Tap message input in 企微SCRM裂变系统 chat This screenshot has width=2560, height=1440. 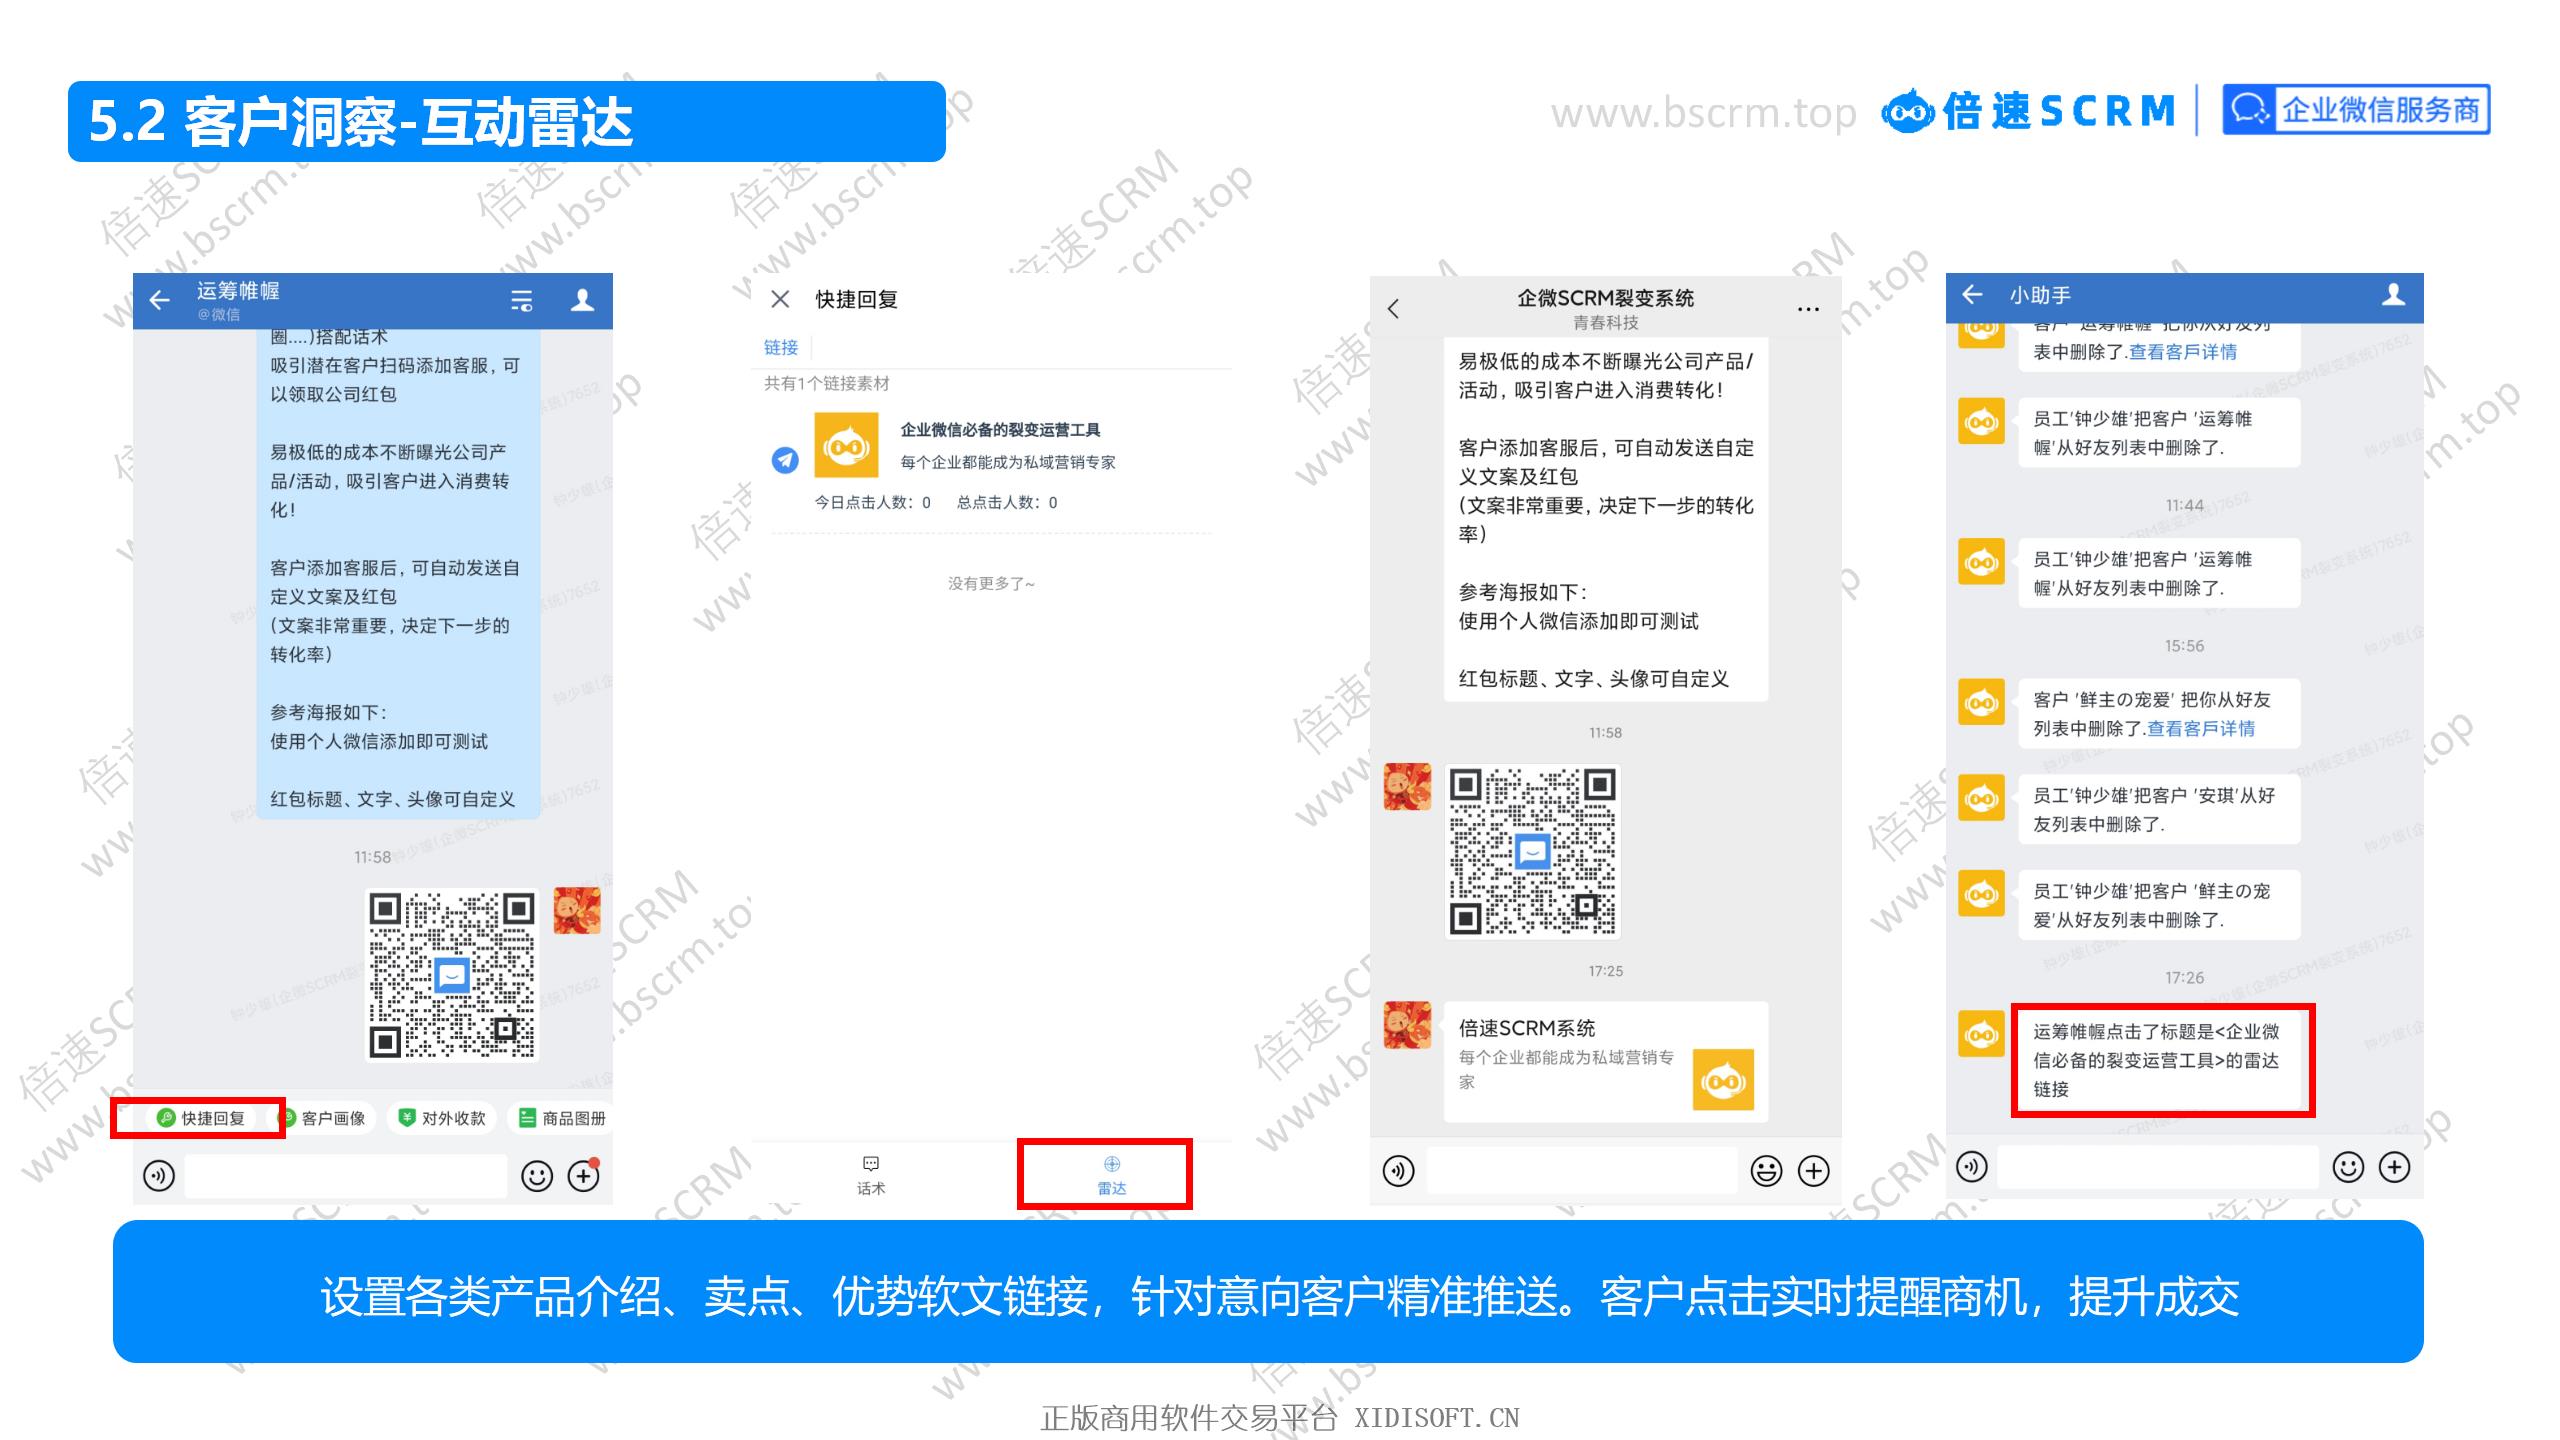coord(1582,1170)
